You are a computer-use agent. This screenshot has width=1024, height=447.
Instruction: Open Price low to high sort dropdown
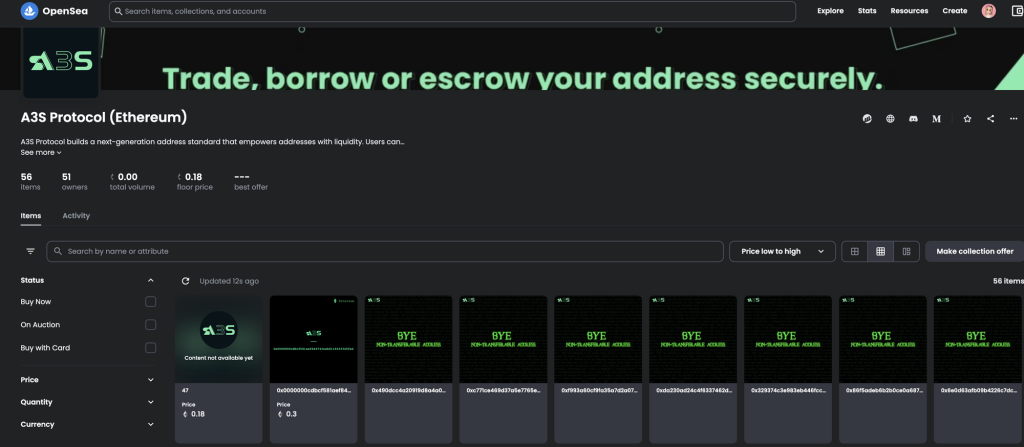[x=782, y=251]
